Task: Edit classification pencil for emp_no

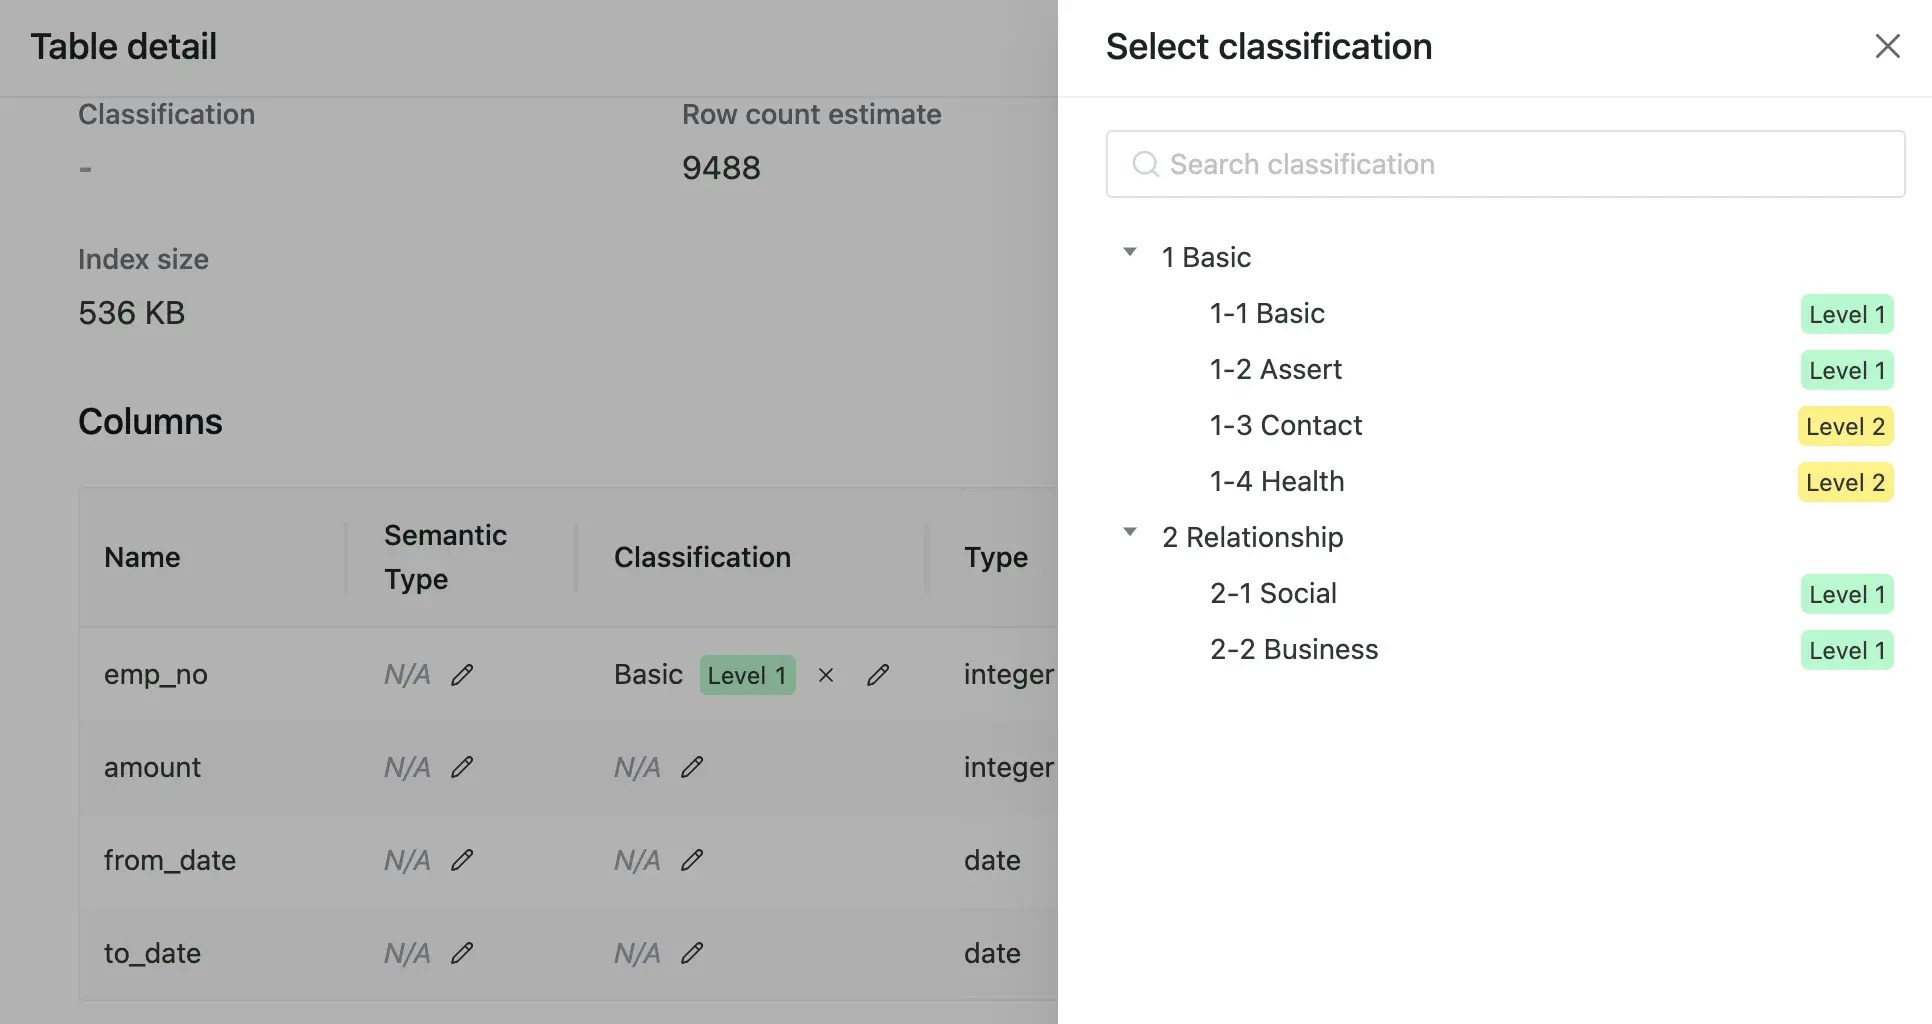Action: [x=878, y=675]
